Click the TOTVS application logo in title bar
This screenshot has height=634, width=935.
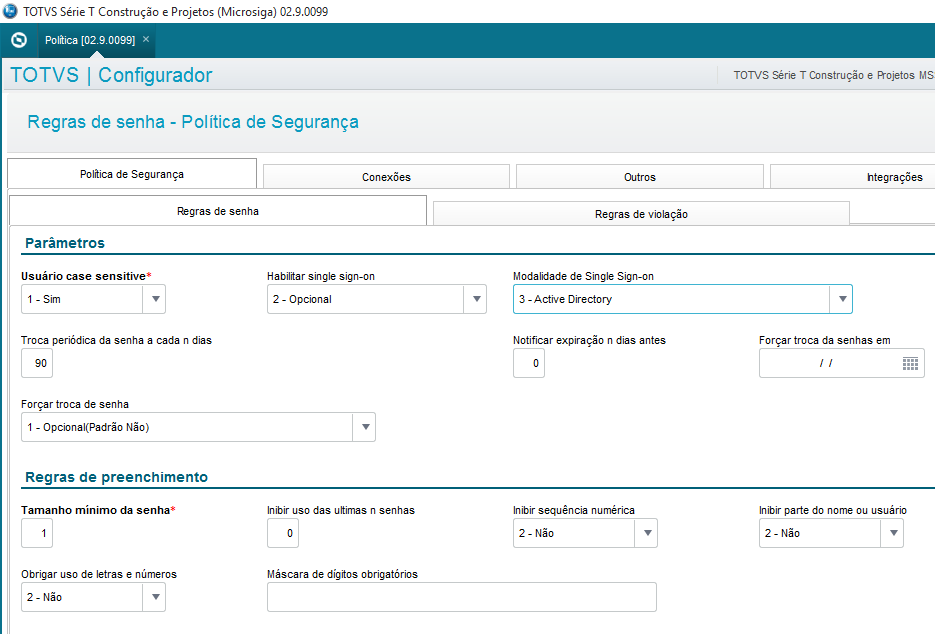pos(10,11)
